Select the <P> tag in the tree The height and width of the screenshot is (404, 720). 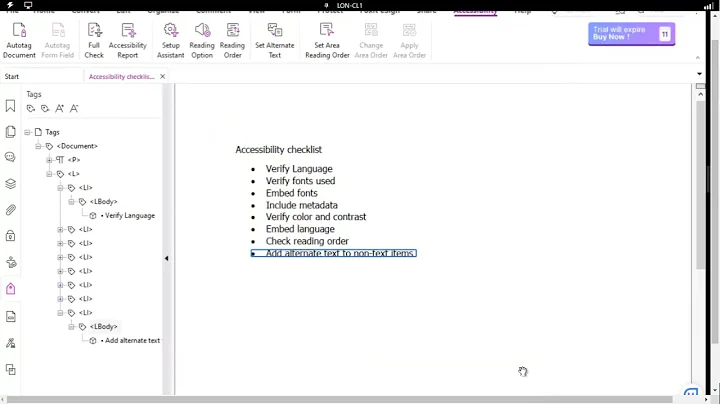pyautogui.click(x=74, y=160)
